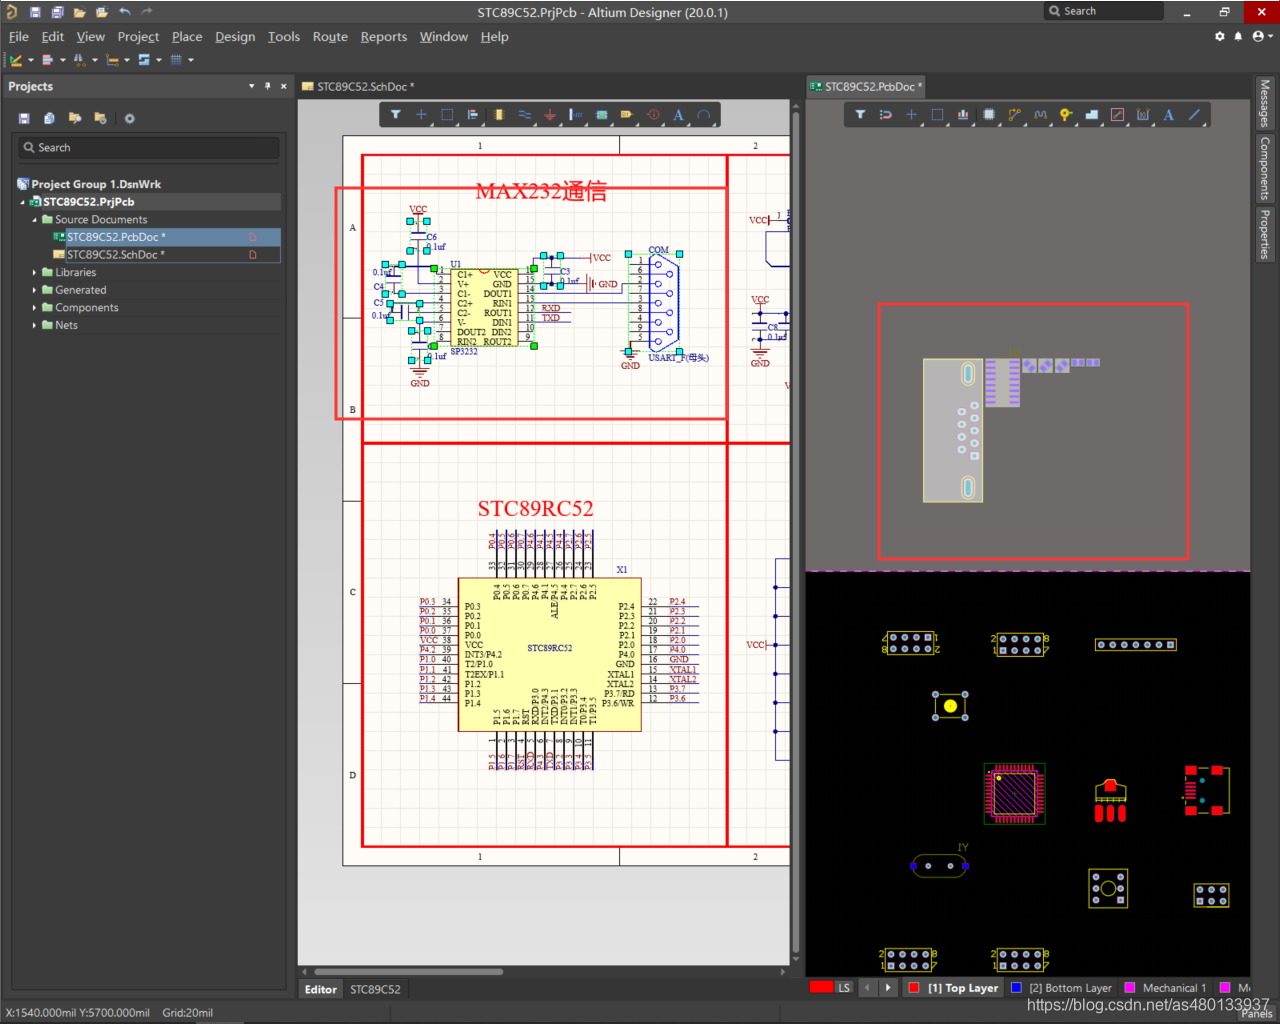Click the Projects panel settings gear
This screenshot has width=1280, height=1024.
pos(129,118)
